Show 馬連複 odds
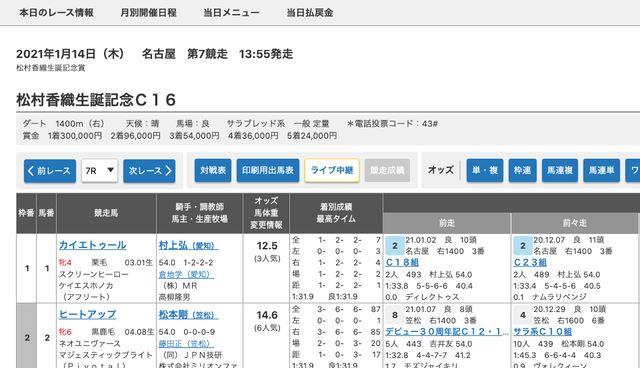Screen dimensions: 640x368 pos(560,170)
